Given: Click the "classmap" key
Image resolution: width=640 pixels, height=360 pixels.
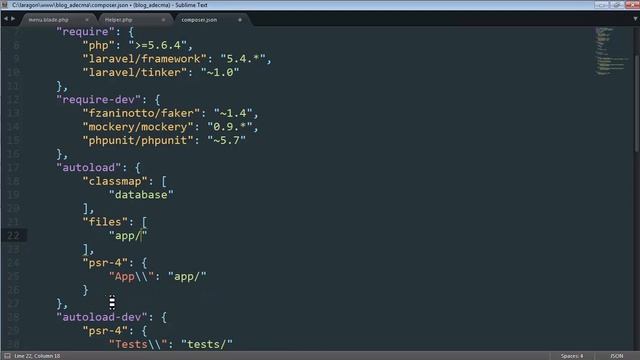Looking at the screenshot, I should coord(115,181).
